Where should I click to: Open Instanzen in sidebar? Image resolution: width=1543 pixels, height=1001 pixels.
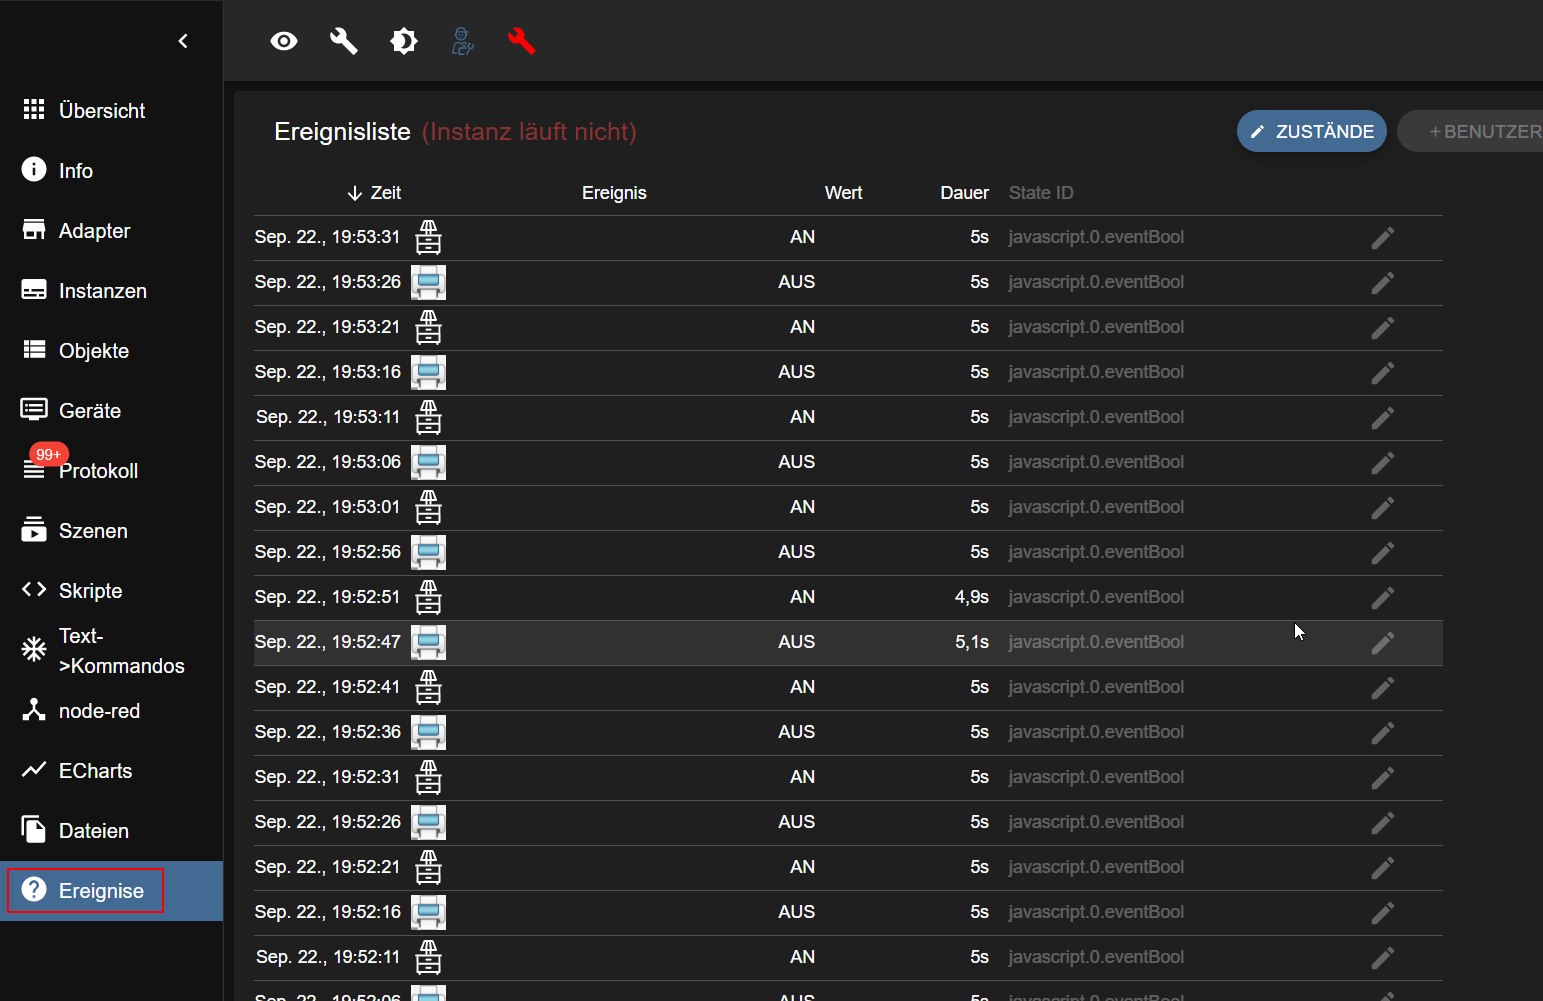[111, 290]
